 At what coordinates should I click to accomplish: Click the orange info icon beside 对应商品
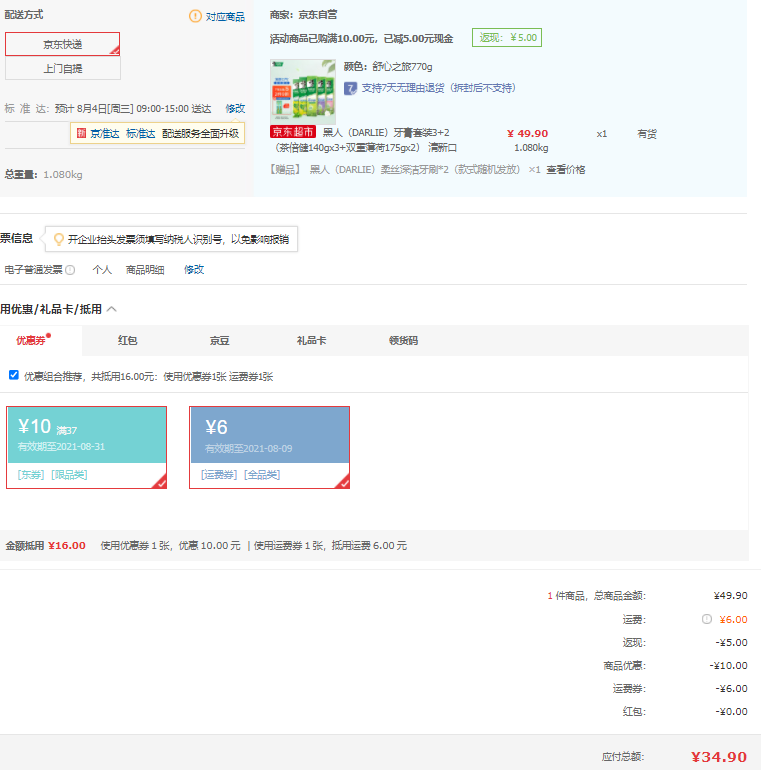pyautogui.click(x=195, y=16)
